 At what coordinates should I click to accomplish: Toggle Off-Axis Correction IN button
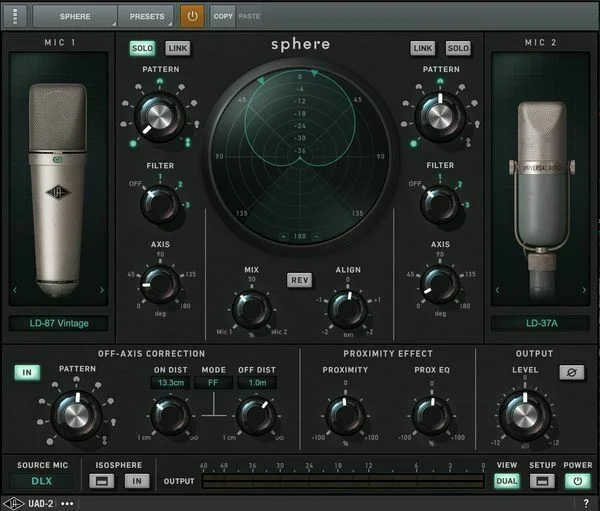click(27, 372)
